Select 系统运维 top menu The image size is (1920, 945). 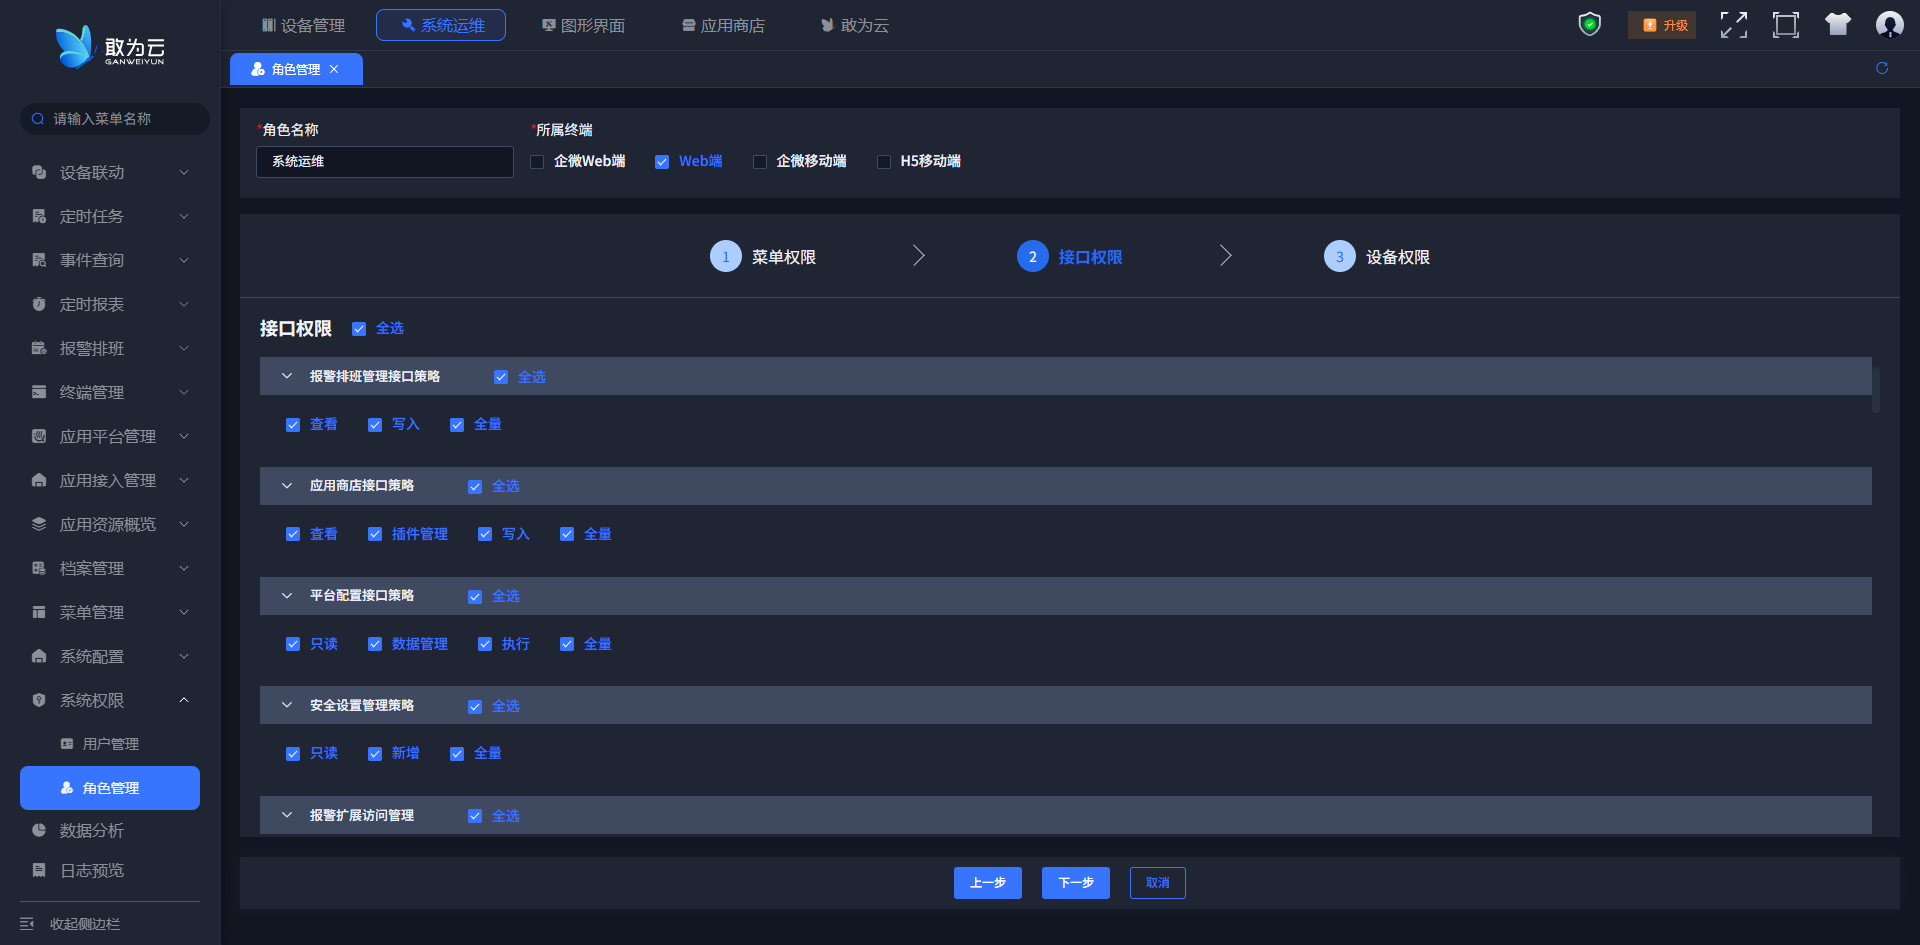(x=441, y=25)
